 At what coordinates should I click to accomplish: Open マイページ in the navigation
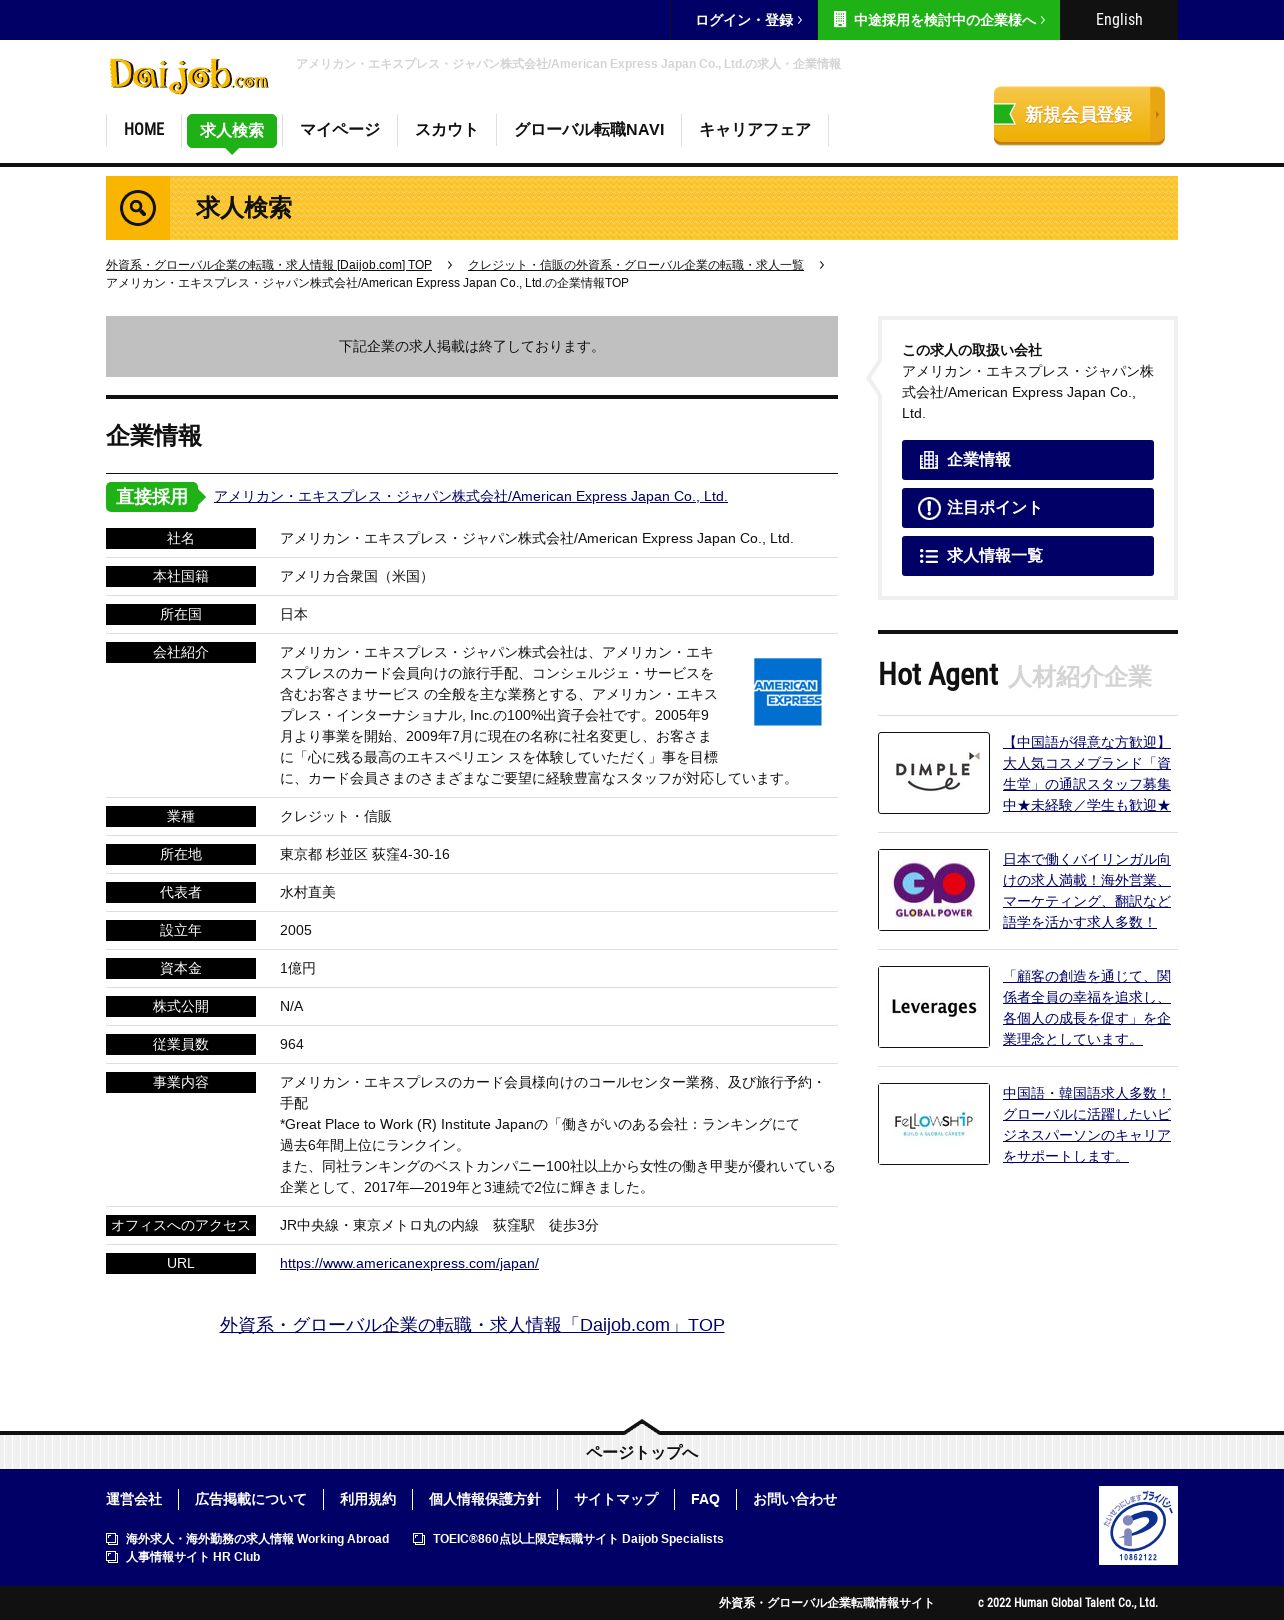[x=340, y=130]
